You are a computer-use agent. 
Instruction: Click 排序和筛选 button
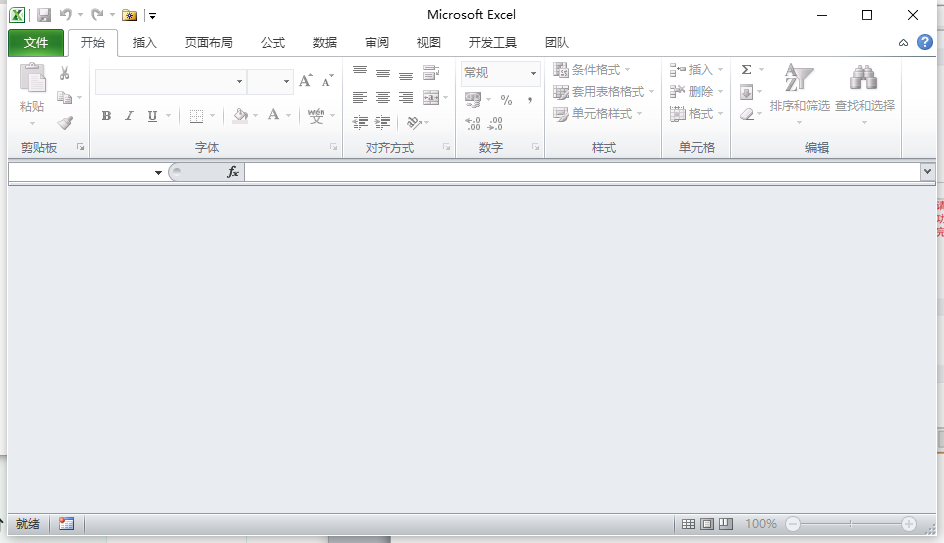[800, 93]
